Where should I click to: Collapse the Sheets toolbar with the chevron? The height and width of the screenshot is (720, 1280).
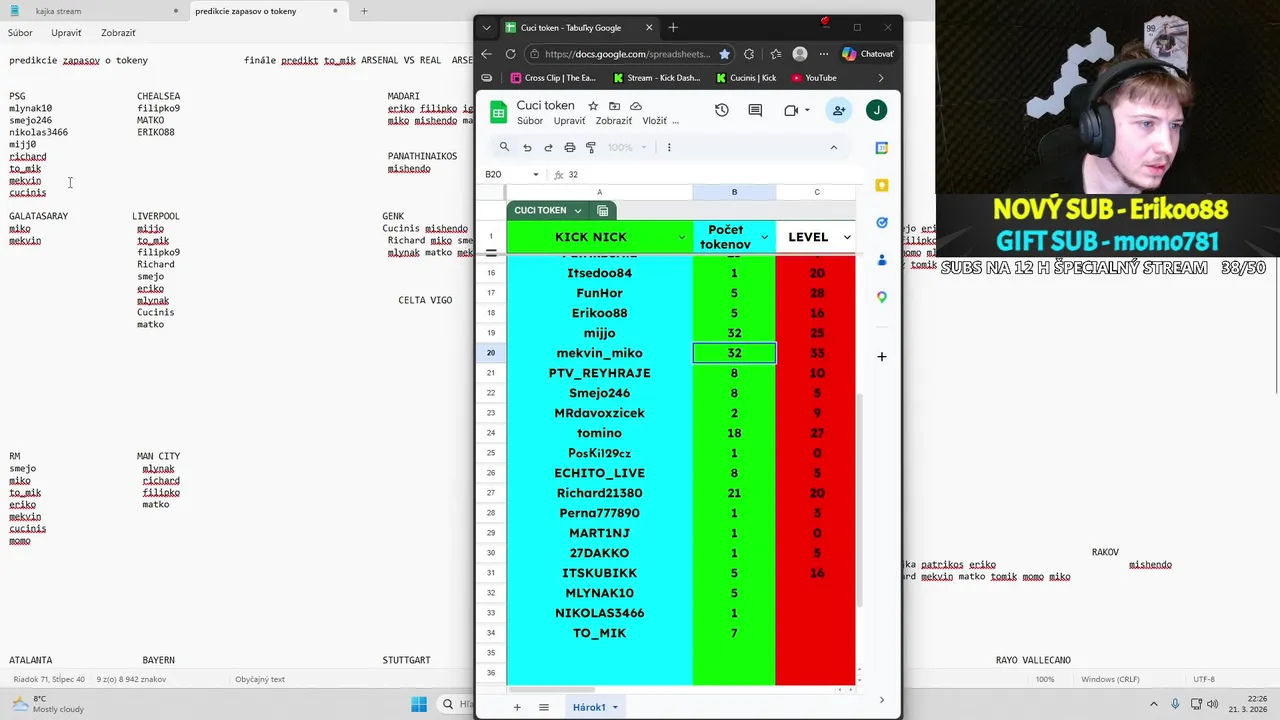click(x=833, y=147)
